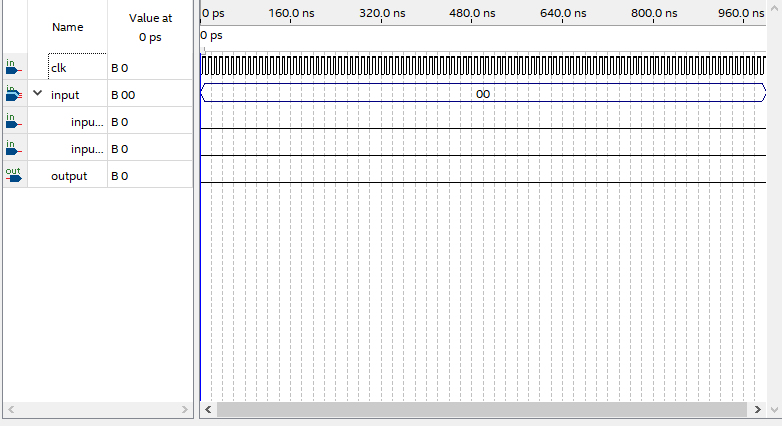
Task: Click the B 00 value of input bus
Action: pyautogui.click(x=123, y=95)
